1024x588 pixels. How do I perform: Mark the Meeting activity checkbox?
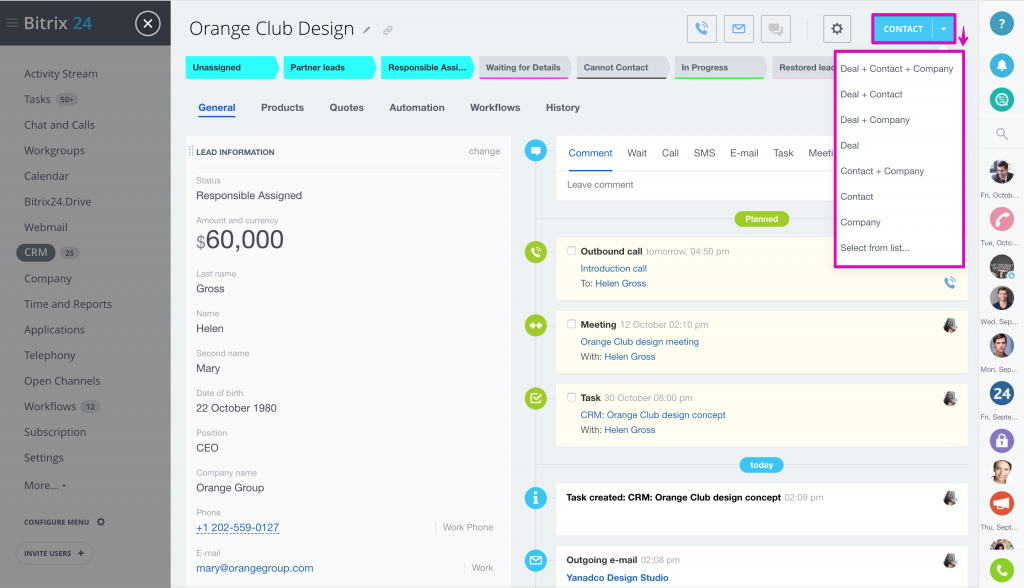pyautogui.click(x=571, y=324)
